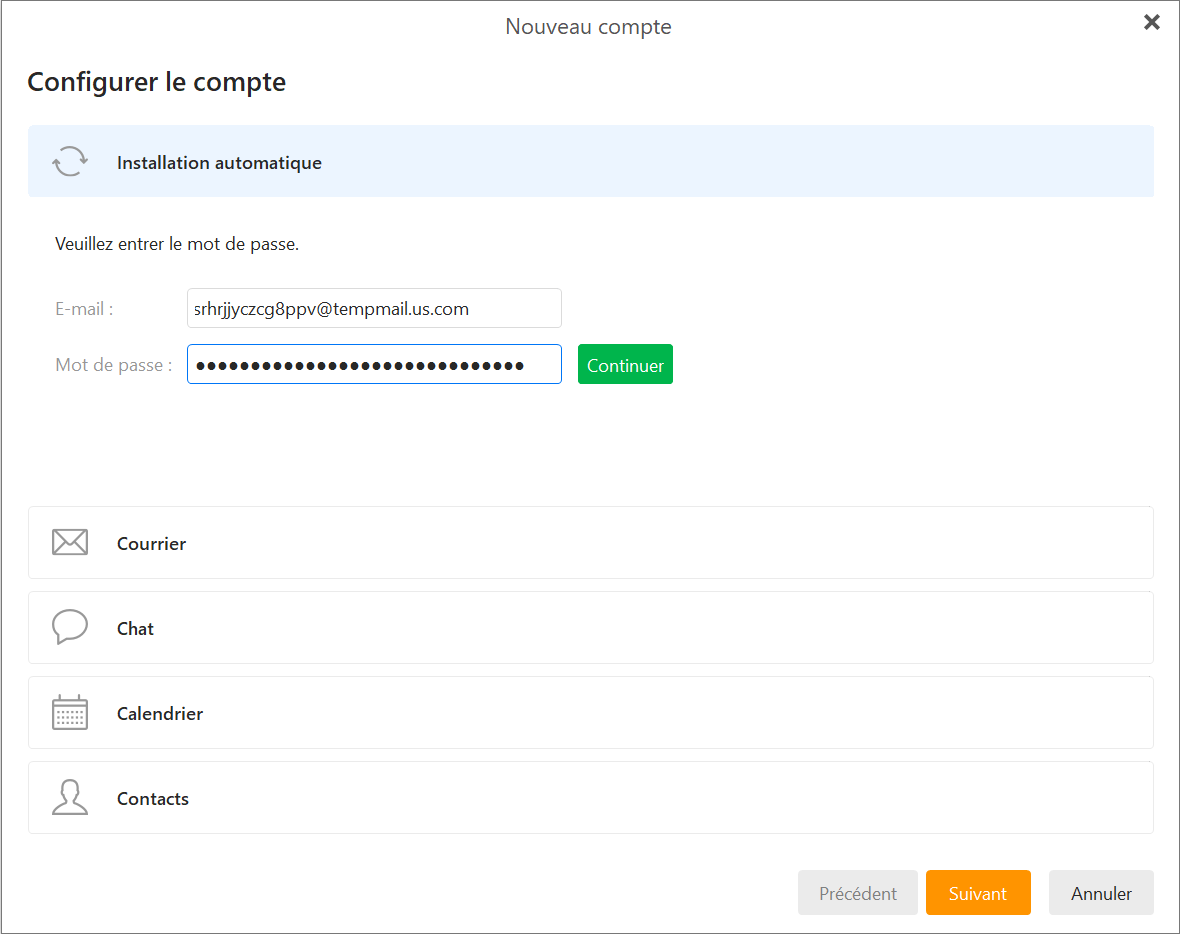1180x934 pixels.
Task: Click the "E-mail :" field label
Action: [x=84, y=309]
